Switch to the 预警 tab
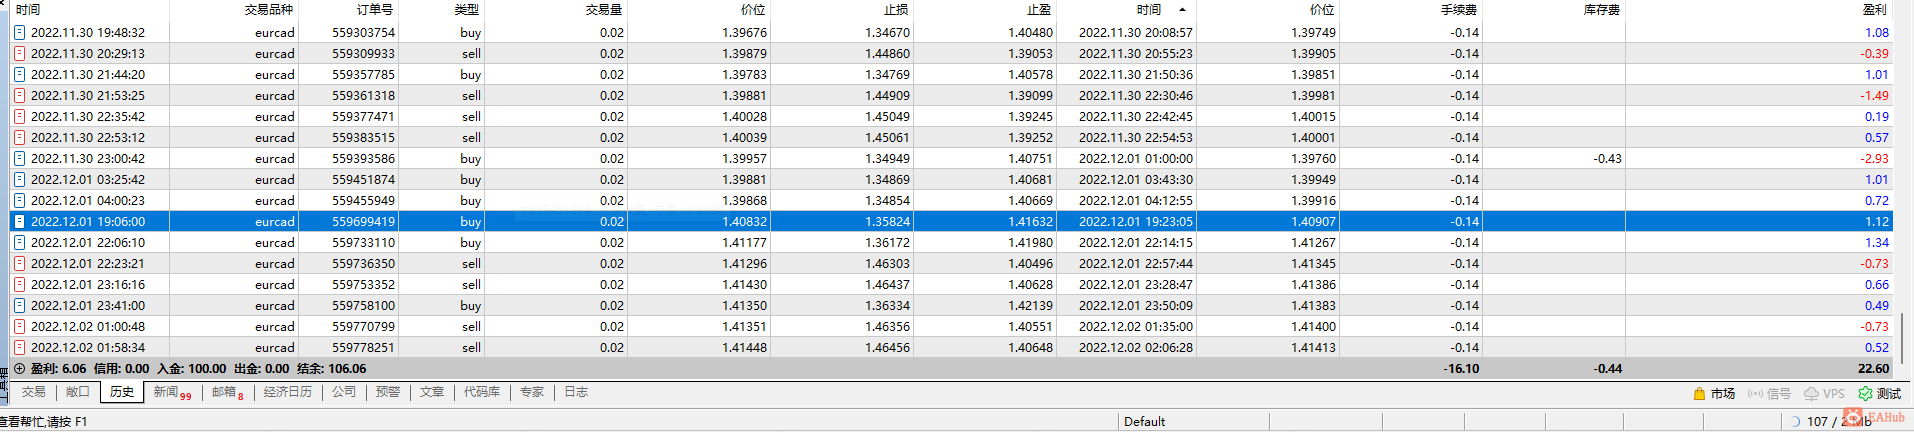Screen dimensions: 1914x432 pos(388,392)
